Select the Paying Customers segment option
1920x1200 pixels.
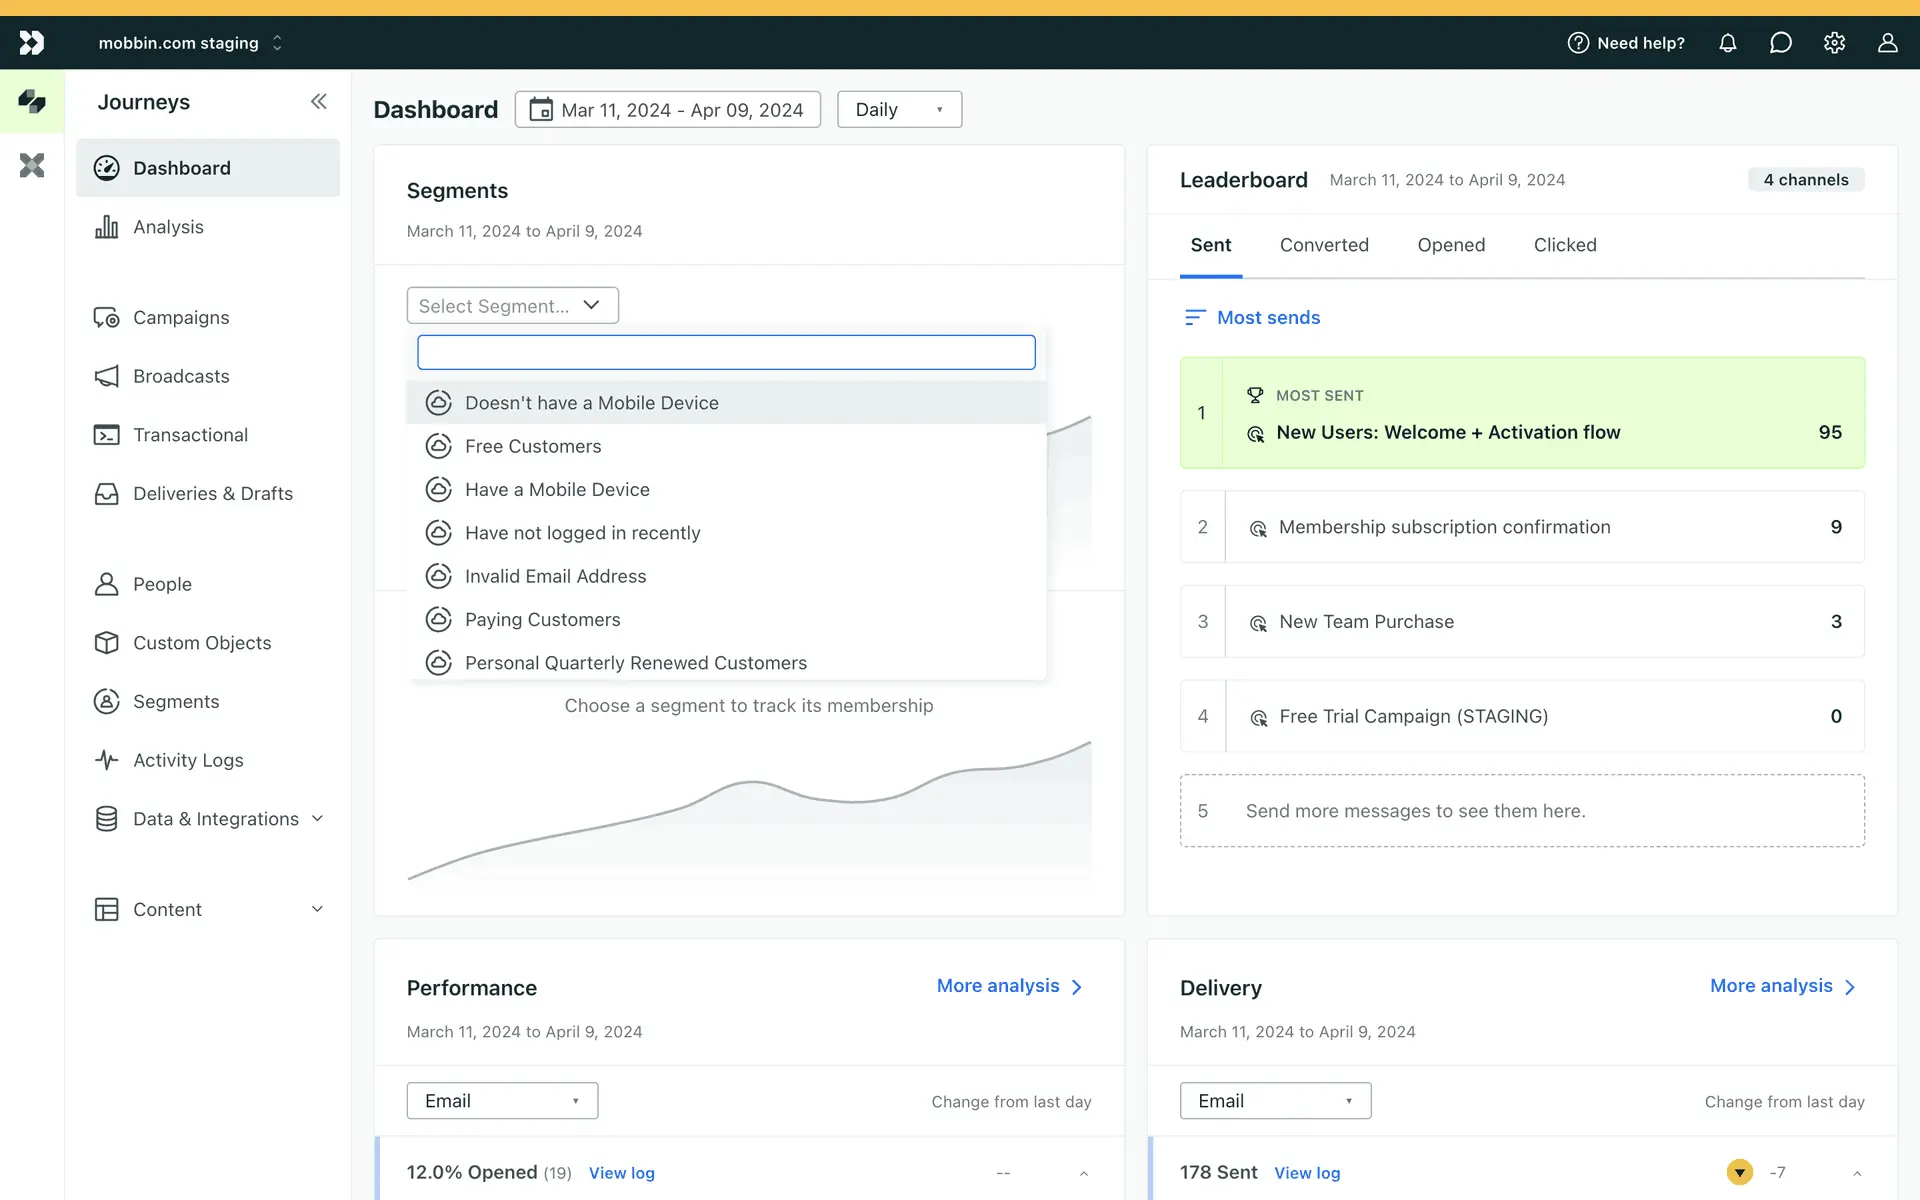542,619
